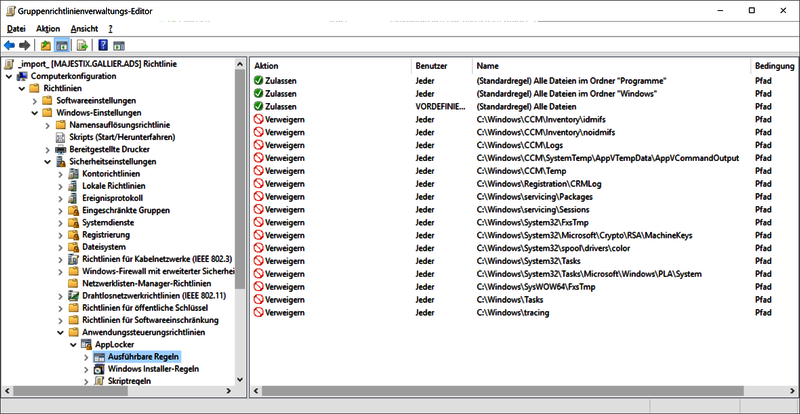This screenshot has width=800, height=414.
Task: Expand the Lokale Richtlinien node
Action: [61, 186]
